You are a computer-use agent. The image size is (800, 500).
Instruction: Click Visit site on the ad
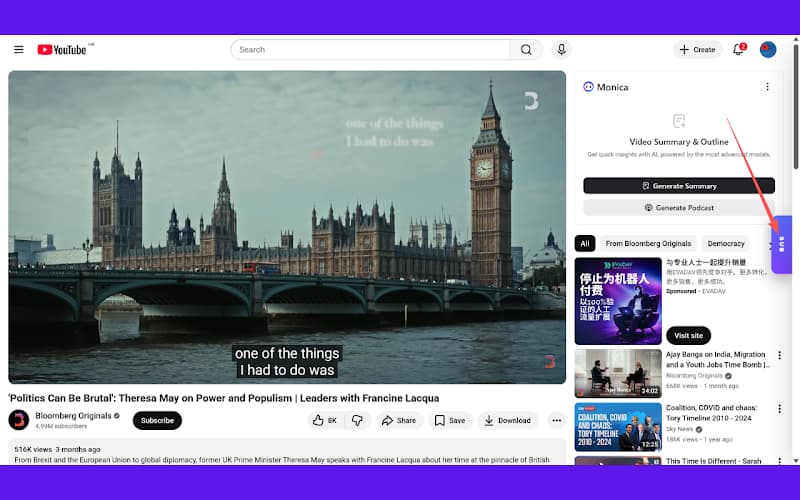[688, 335]
